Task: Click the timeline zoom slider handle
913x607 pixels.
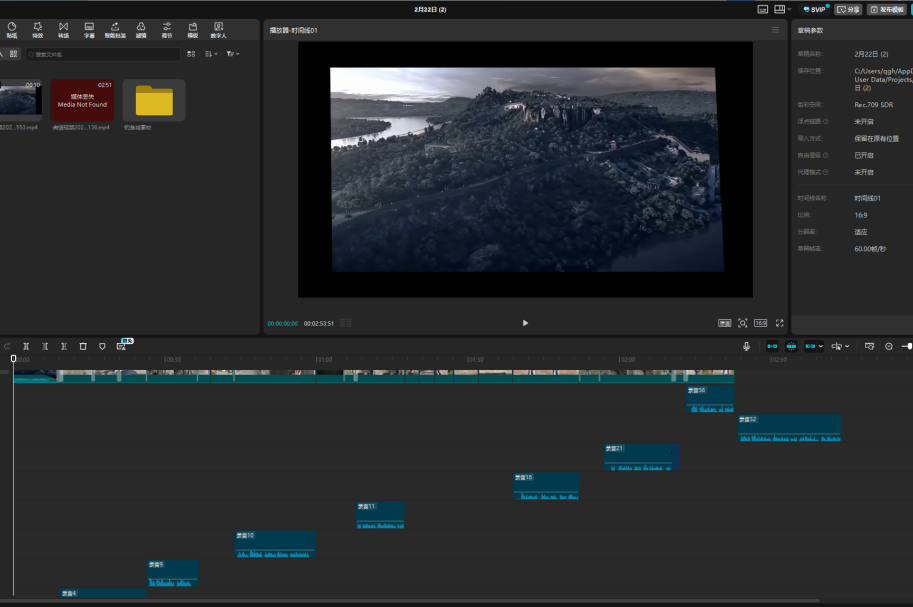Action: (x=907, y=346)
